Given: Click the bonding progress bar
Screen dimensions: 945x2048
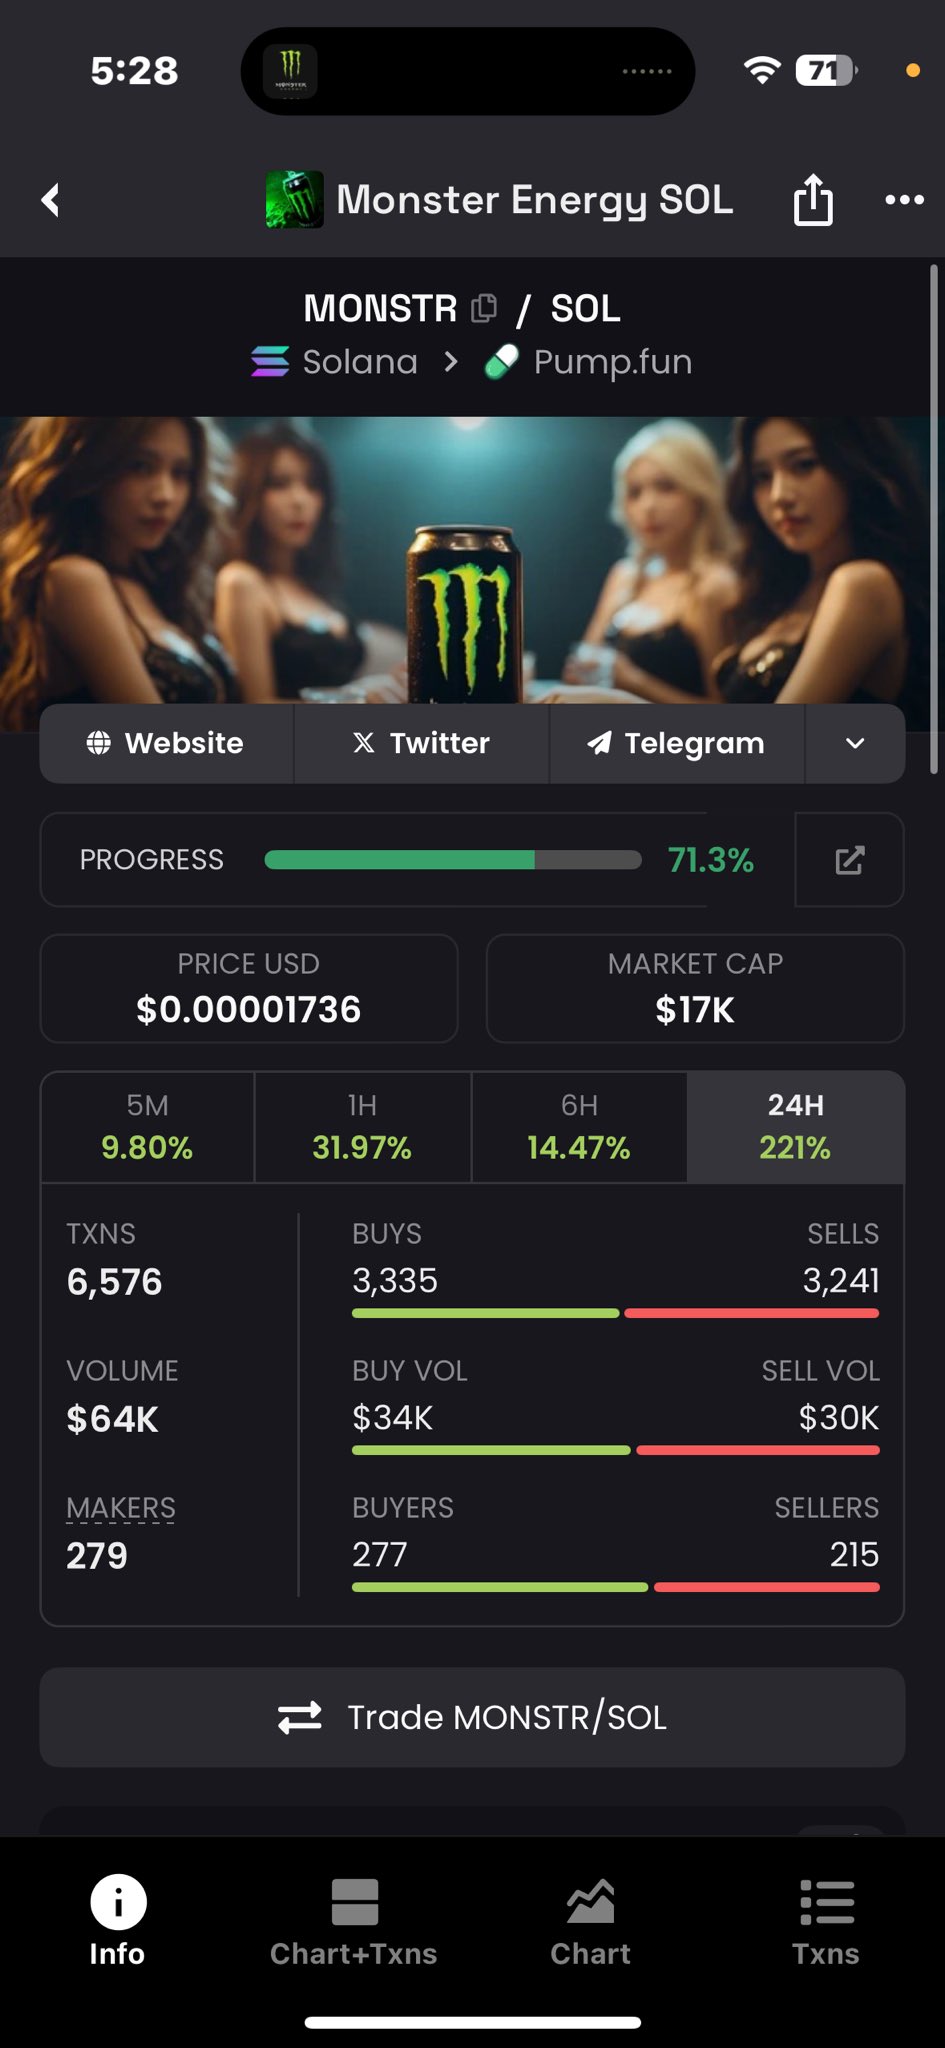Looking at the screenshot, I should coord(452,860).
